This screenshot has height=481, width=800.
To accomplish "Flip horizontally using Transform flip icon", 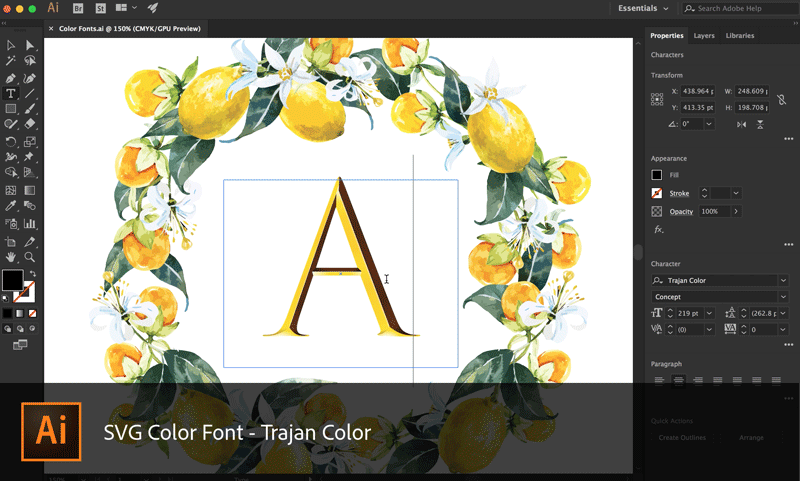I will 741,124.
